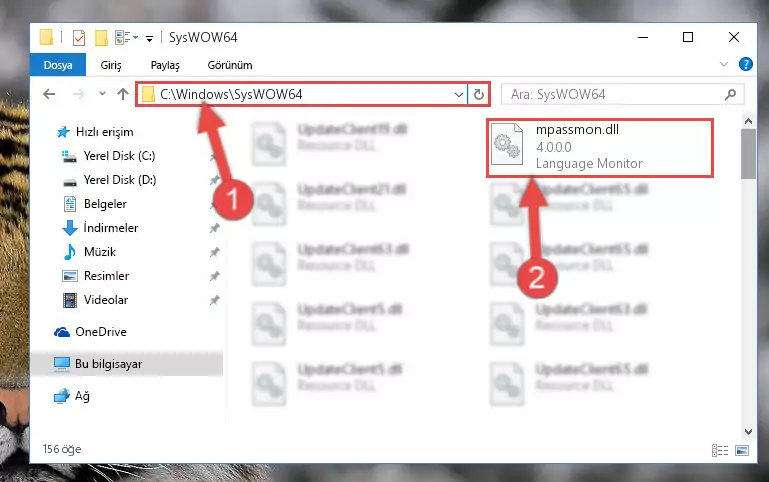Toggle pin on Müzik folder
Screen dimensions: 769x482
[x=214, y=252]
